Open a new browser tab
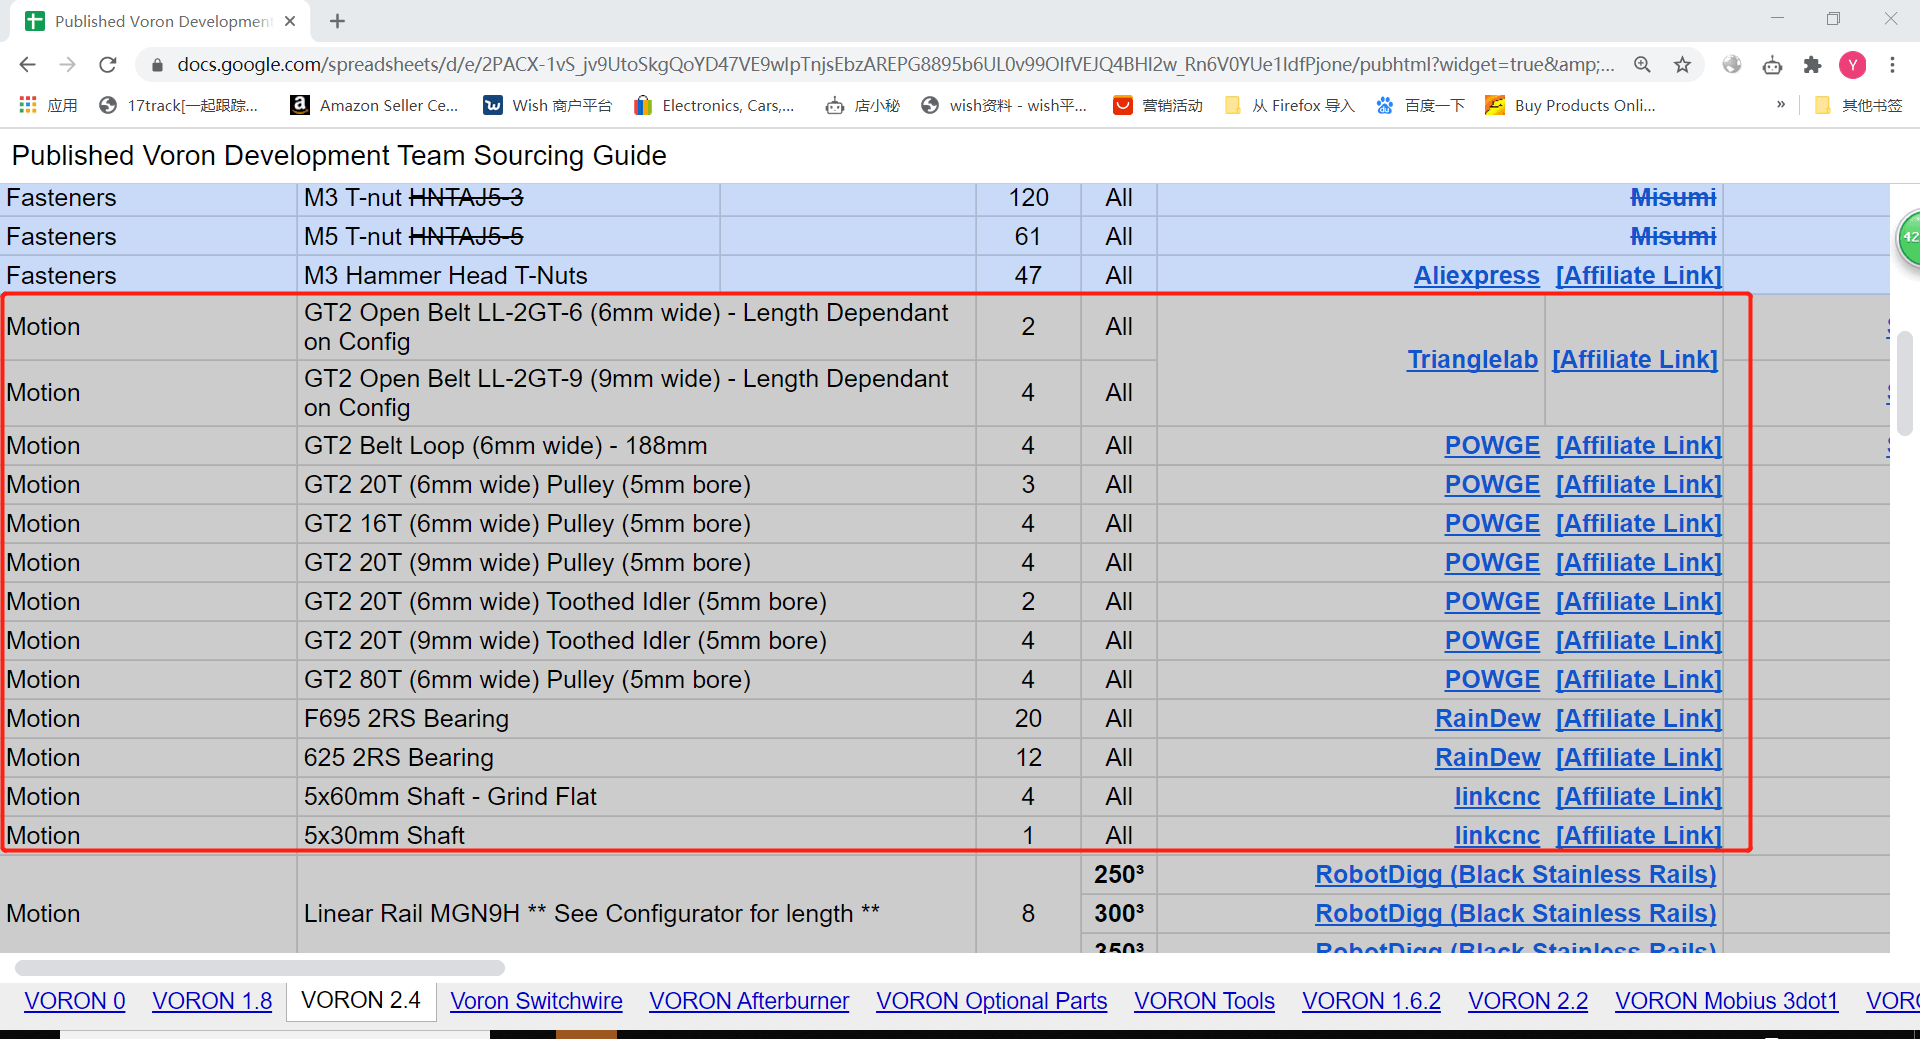 pyautogui.click(x=338, y=21)
